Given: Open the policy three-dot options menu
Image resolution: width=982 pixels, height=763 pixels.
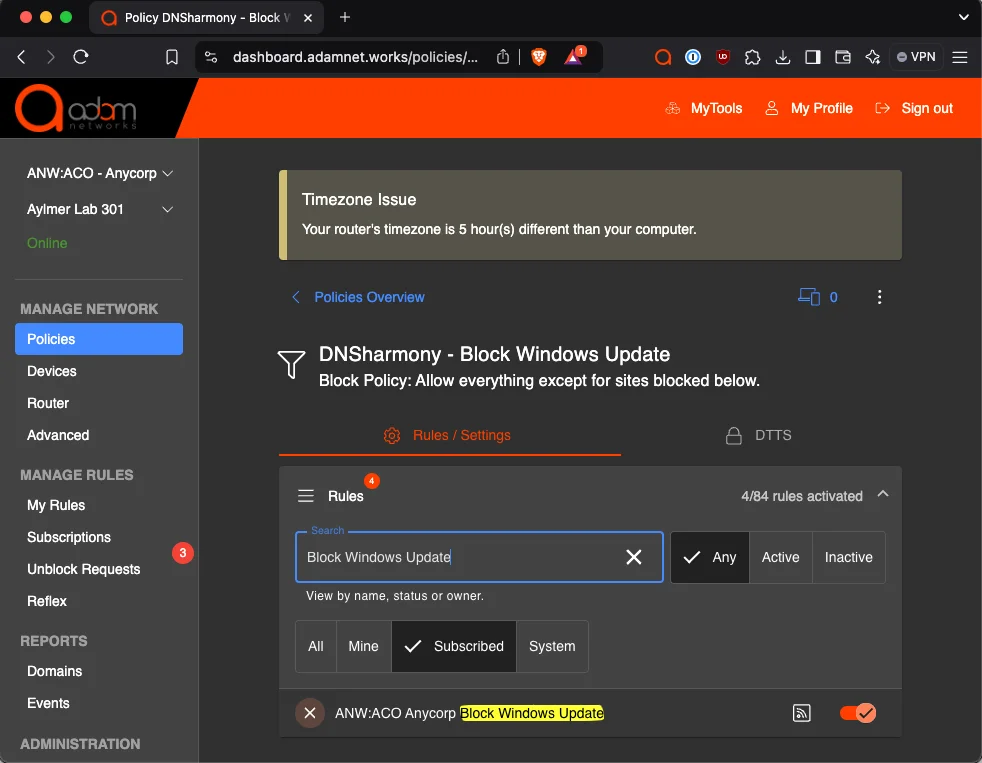Looking at the screenshot, I should [x=879, y=297].
